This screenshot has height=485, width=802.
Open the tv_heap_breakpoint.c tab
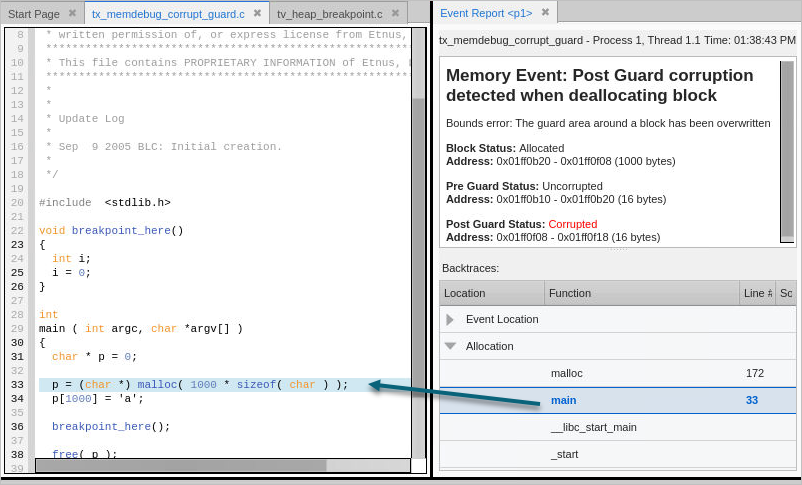coord(329,14)
